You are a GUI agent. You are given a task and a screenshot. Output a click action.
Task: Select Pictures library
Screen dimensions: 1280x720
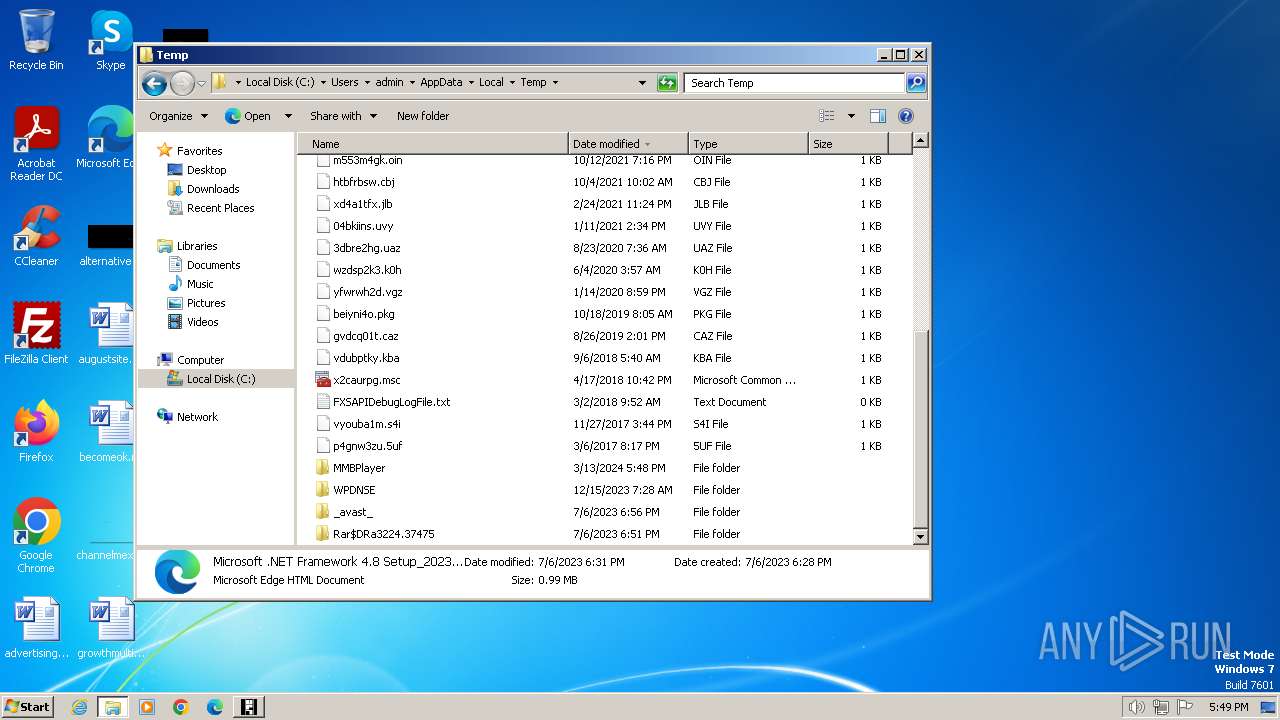tap(206, 303)
